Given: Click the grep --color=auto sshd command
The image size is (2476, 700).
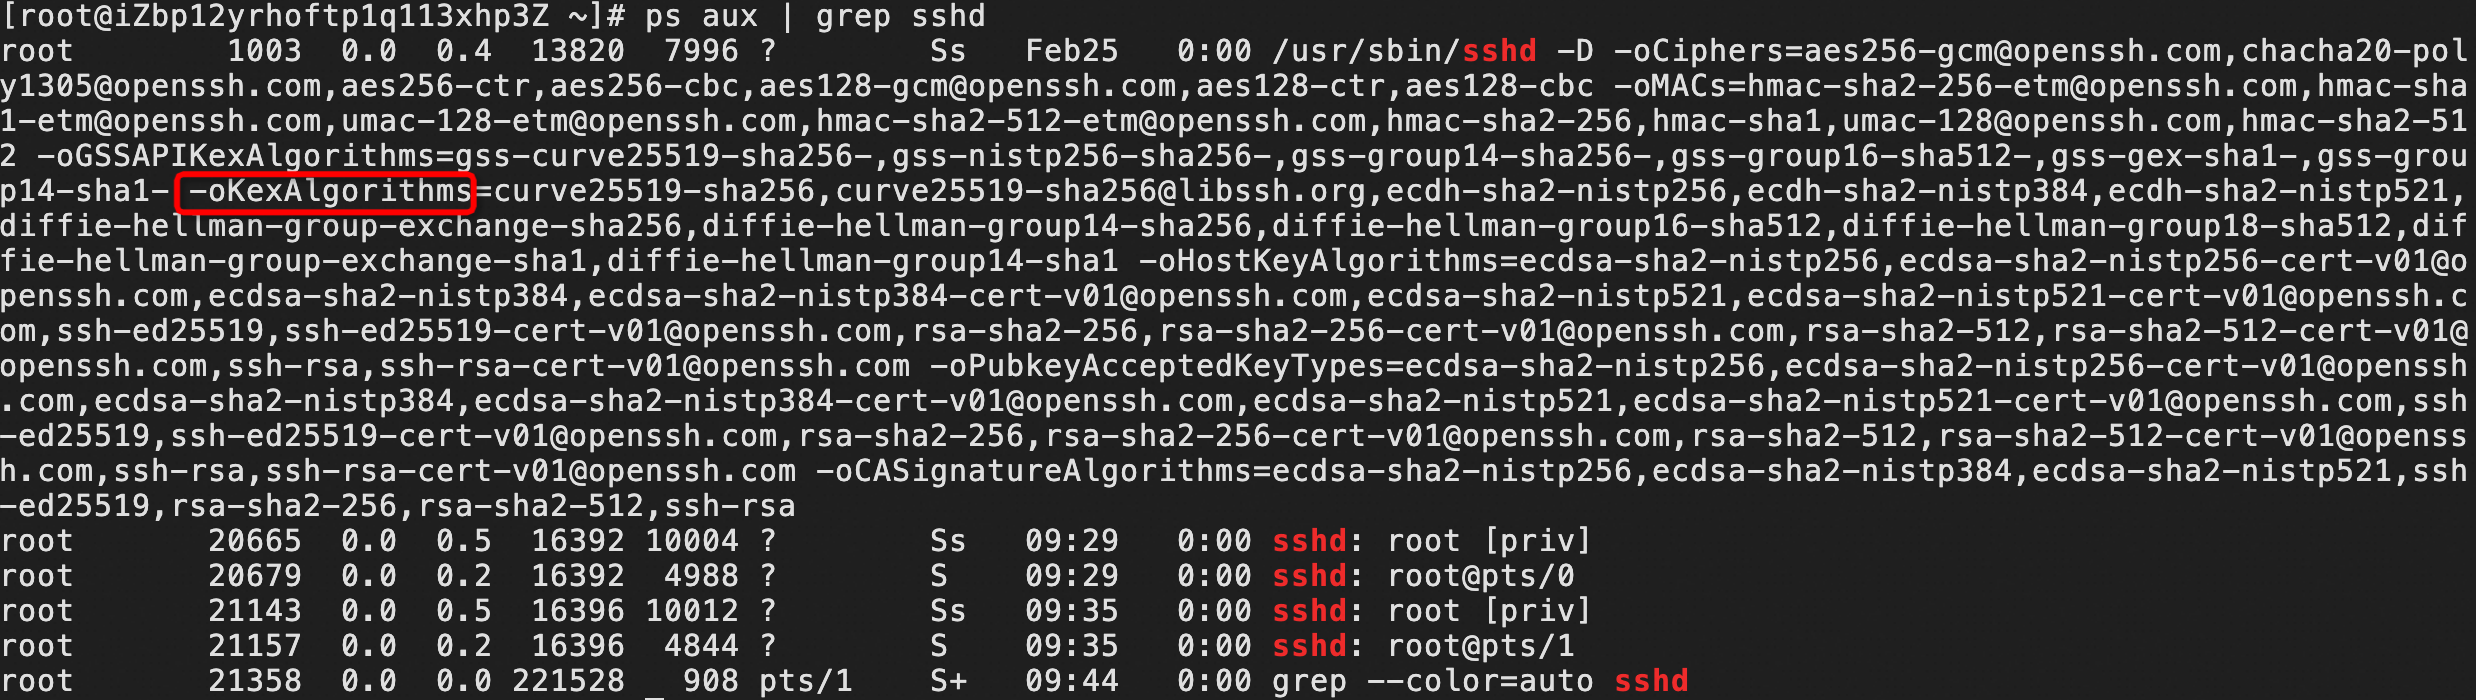Looking at the screenshot, I should click(1480, 681).
